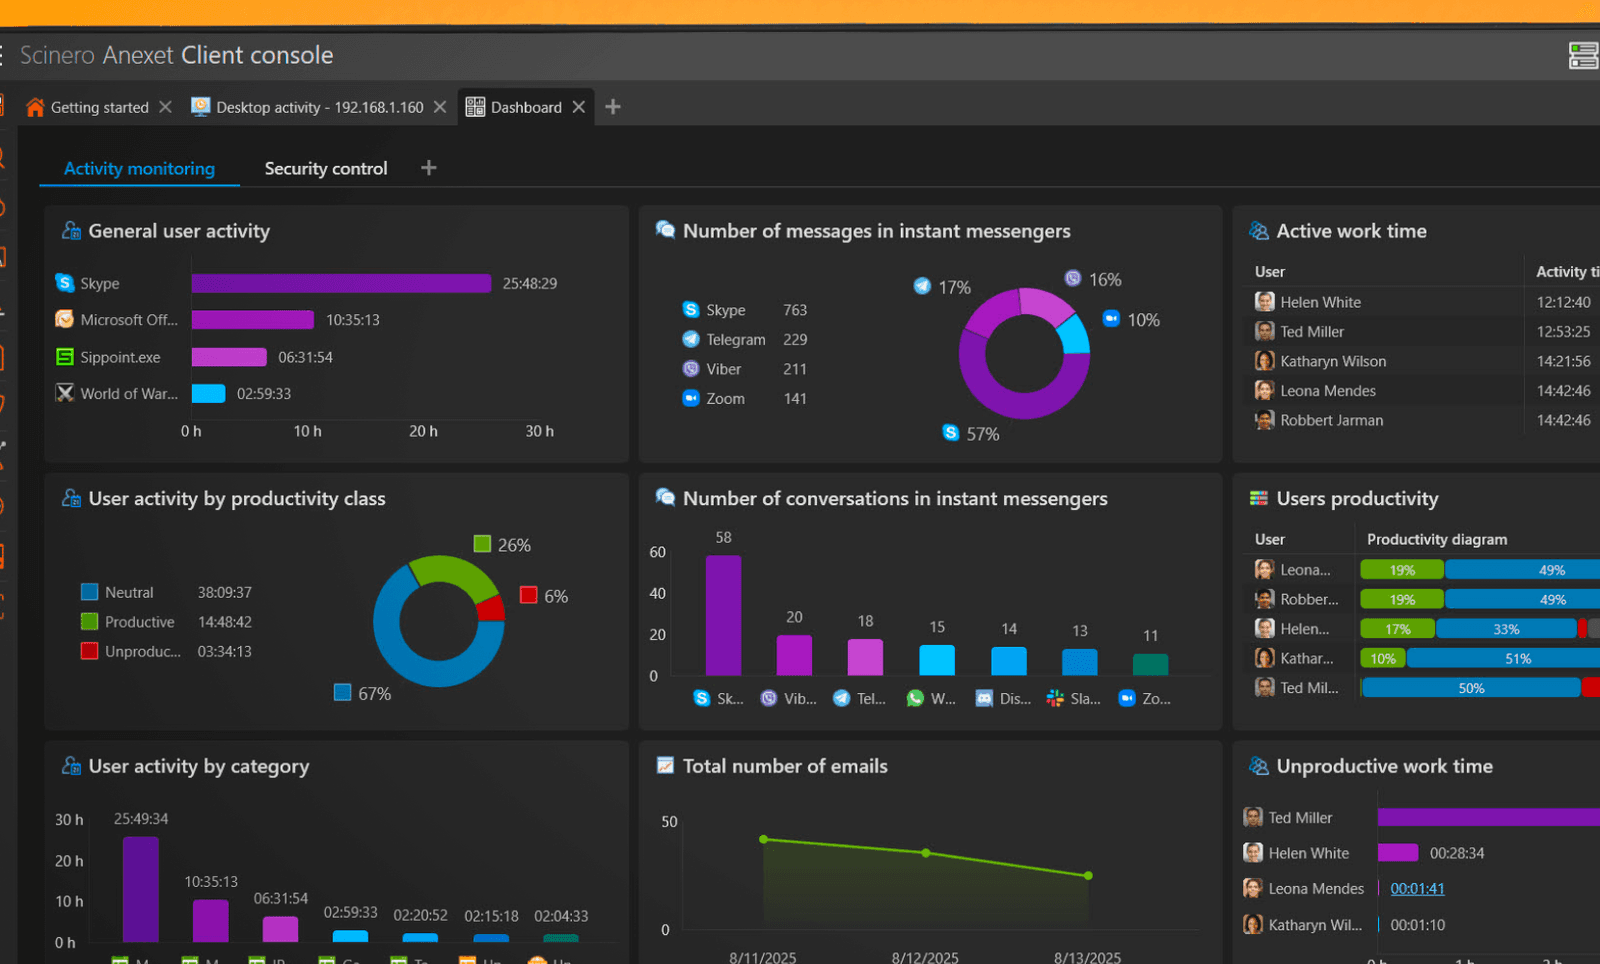Add a new dashboard page

click(x=429, y=168)
